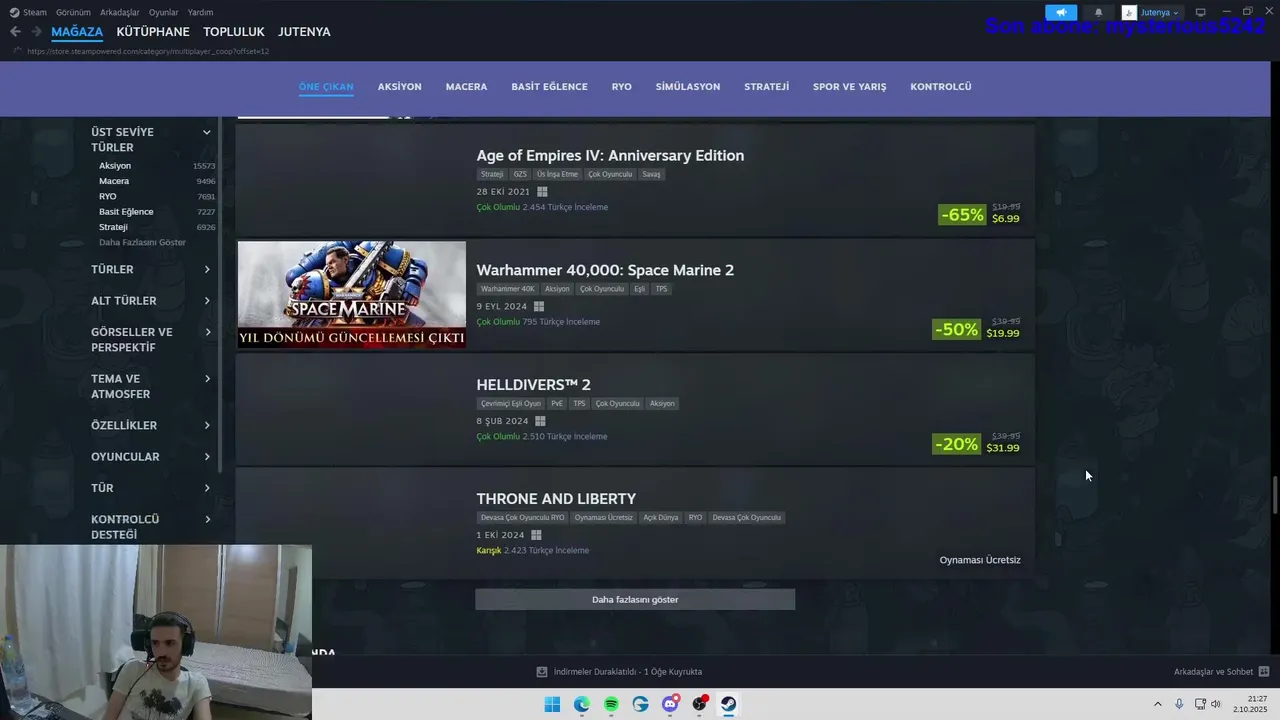Open the HELLDIVERS 2 title
This screenshot has width=1280, height=720.
pos(533,384)
